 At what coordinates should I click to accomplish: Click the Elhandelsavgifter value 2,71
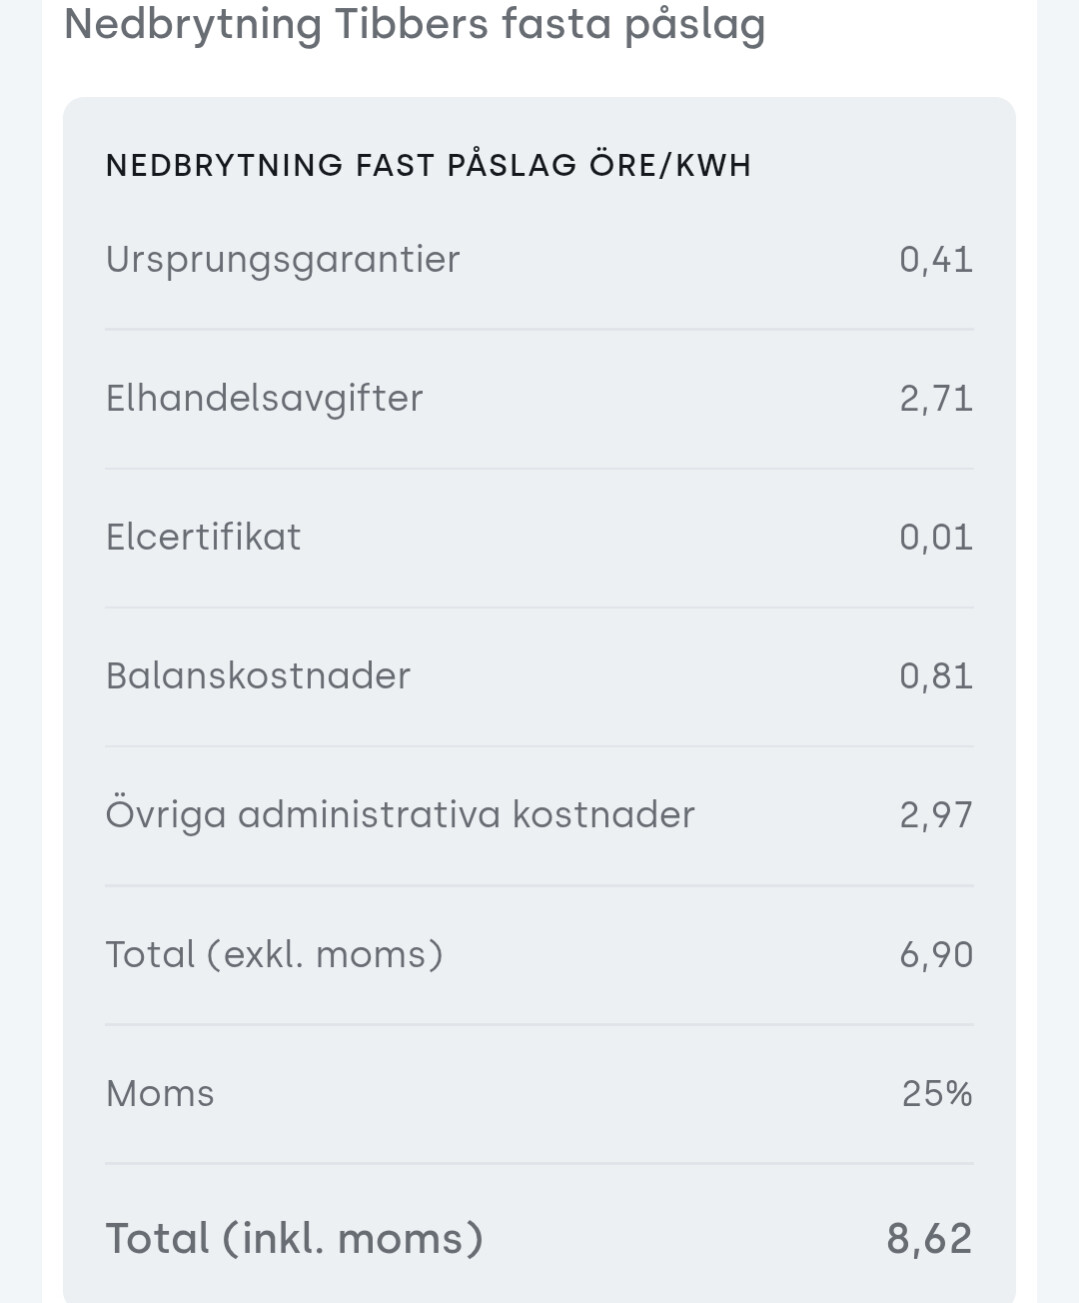tap(935, 399)
